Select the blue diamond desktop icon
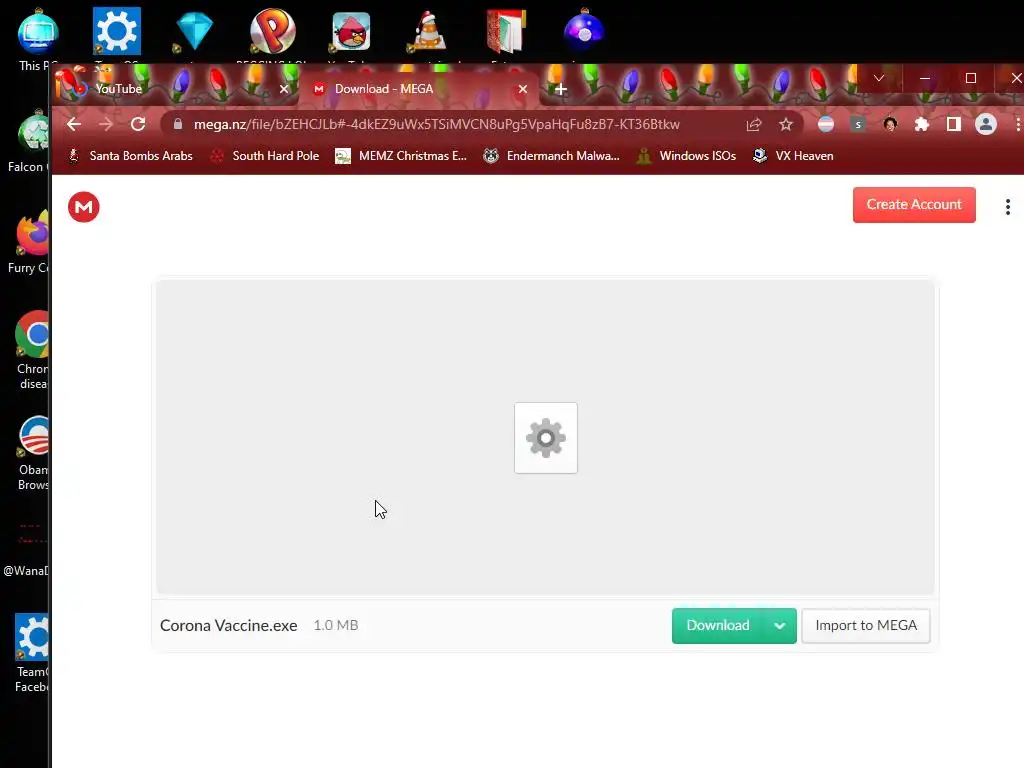The image size is (1024, 768). 194,31
